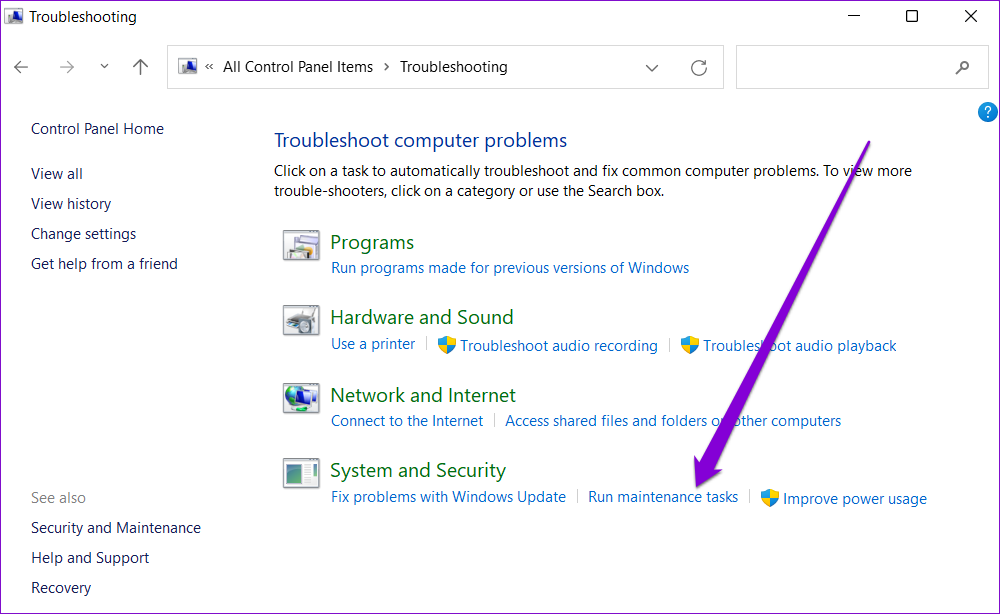Click the search magnifier icon

(x=962, y=68)
